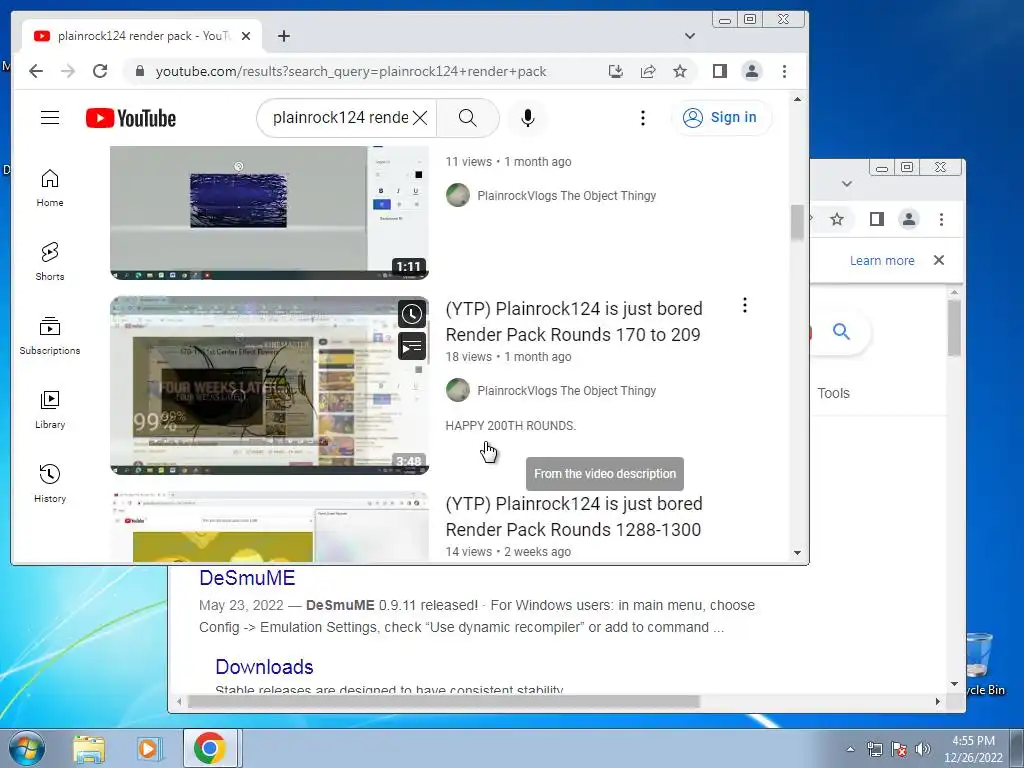Image resolution: width=1024 pixels, height=768 pixels.
Task: Open the Windows Start menu
Action: pos(27,748)
